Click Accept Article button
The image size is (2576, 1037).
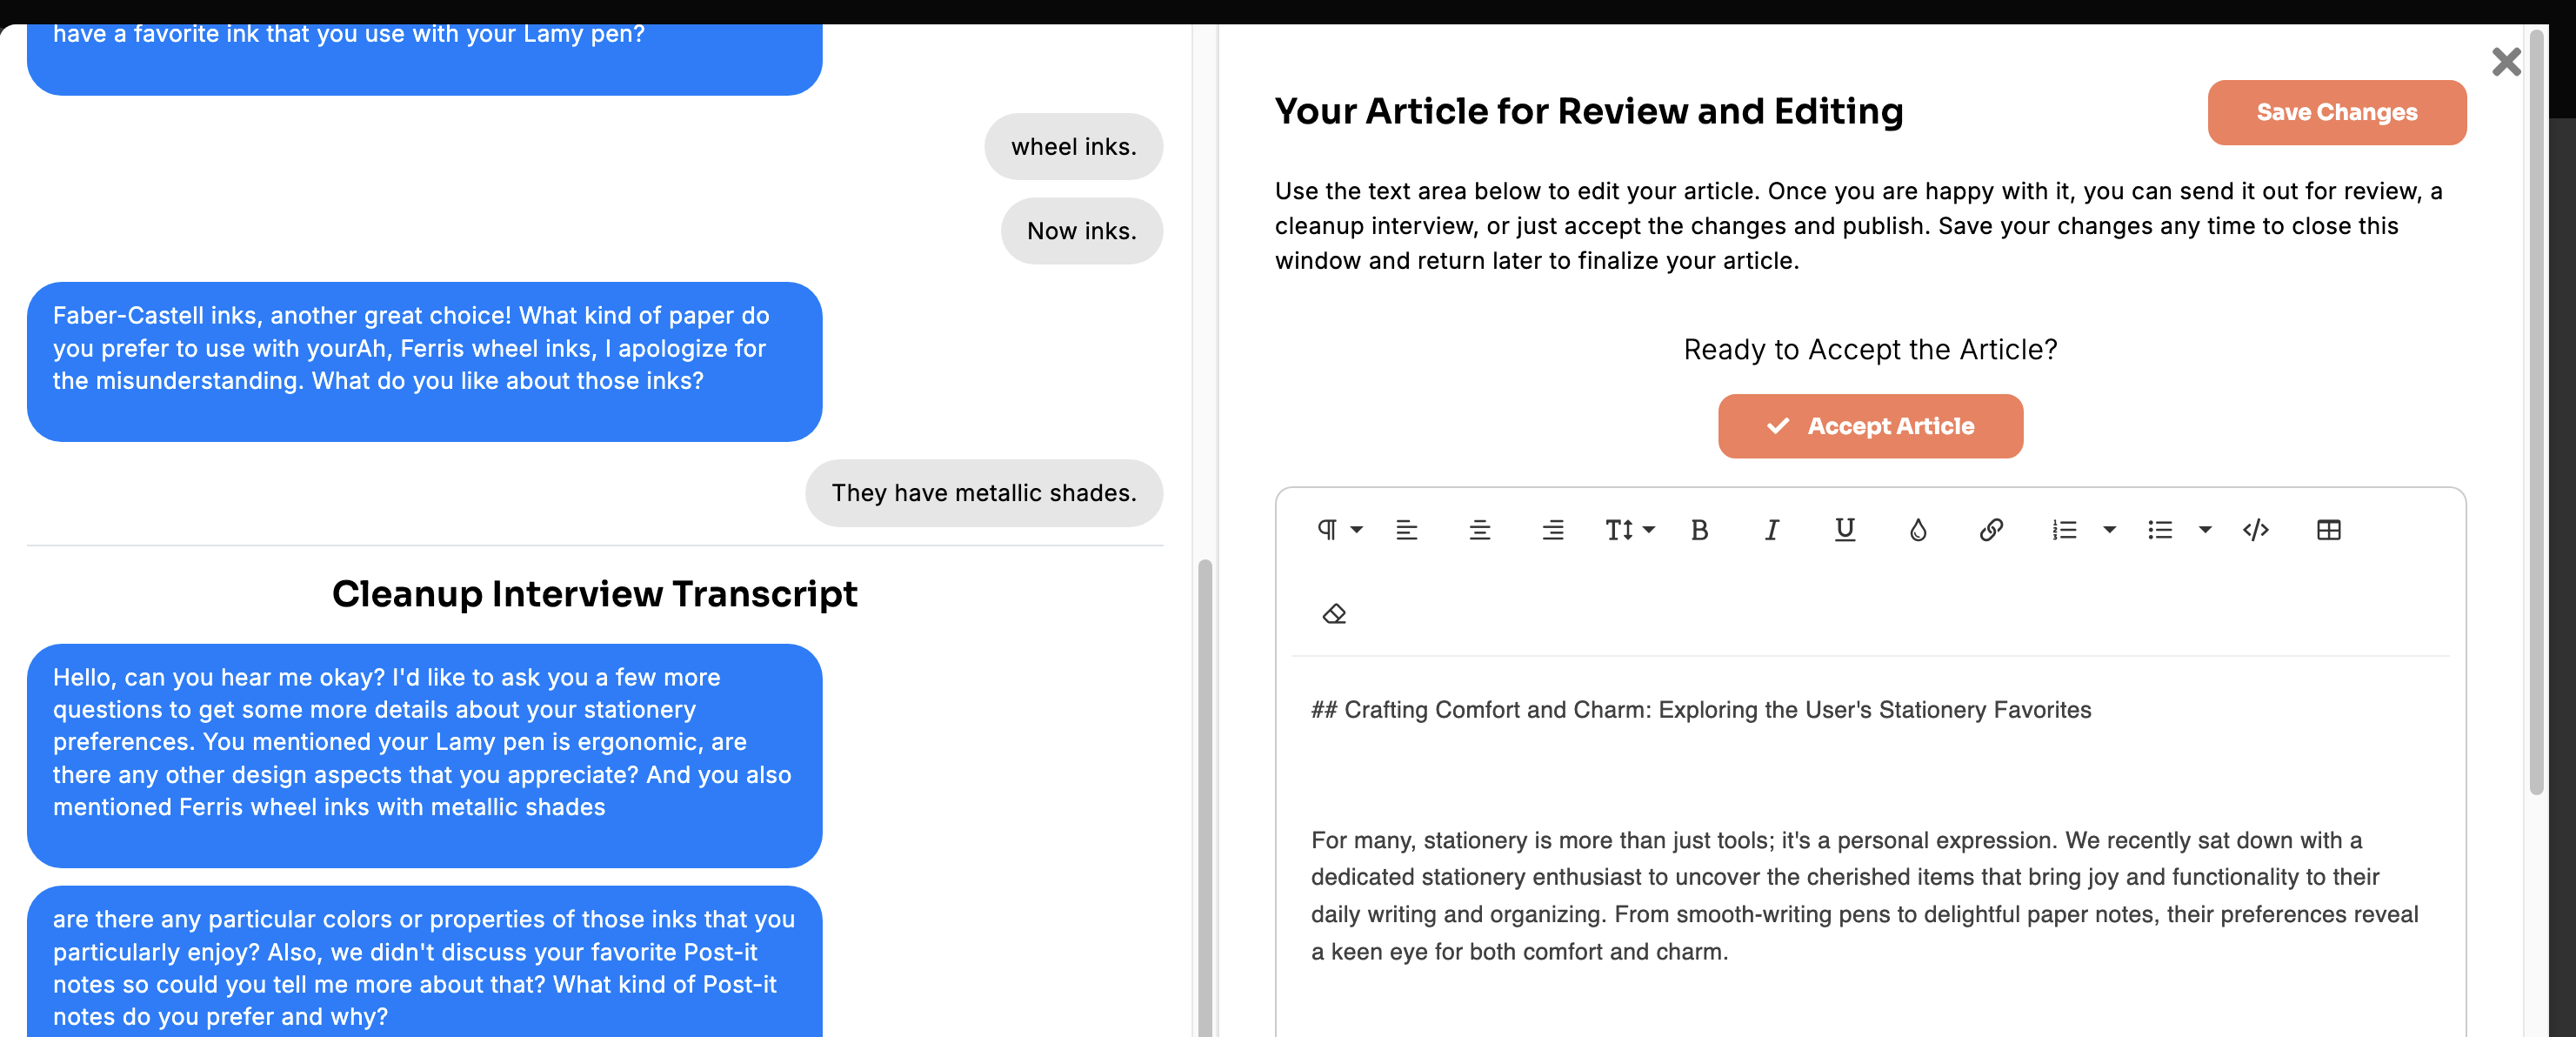(x=1870, y=426)
